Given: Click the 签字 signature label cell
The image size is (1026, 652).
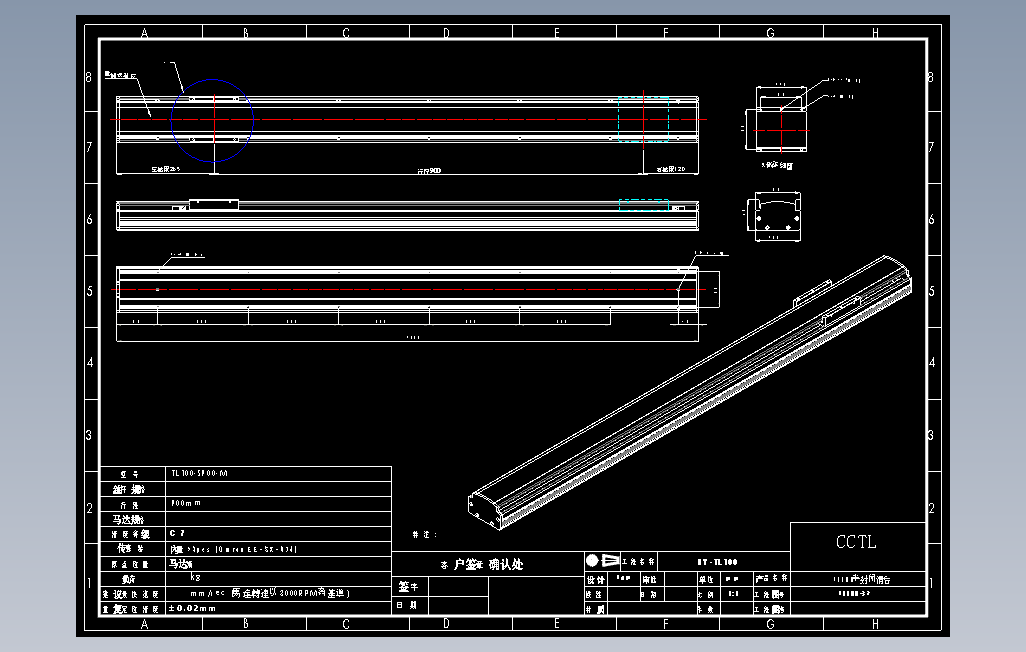Looking at the screenshot, I should pos(408,587).
